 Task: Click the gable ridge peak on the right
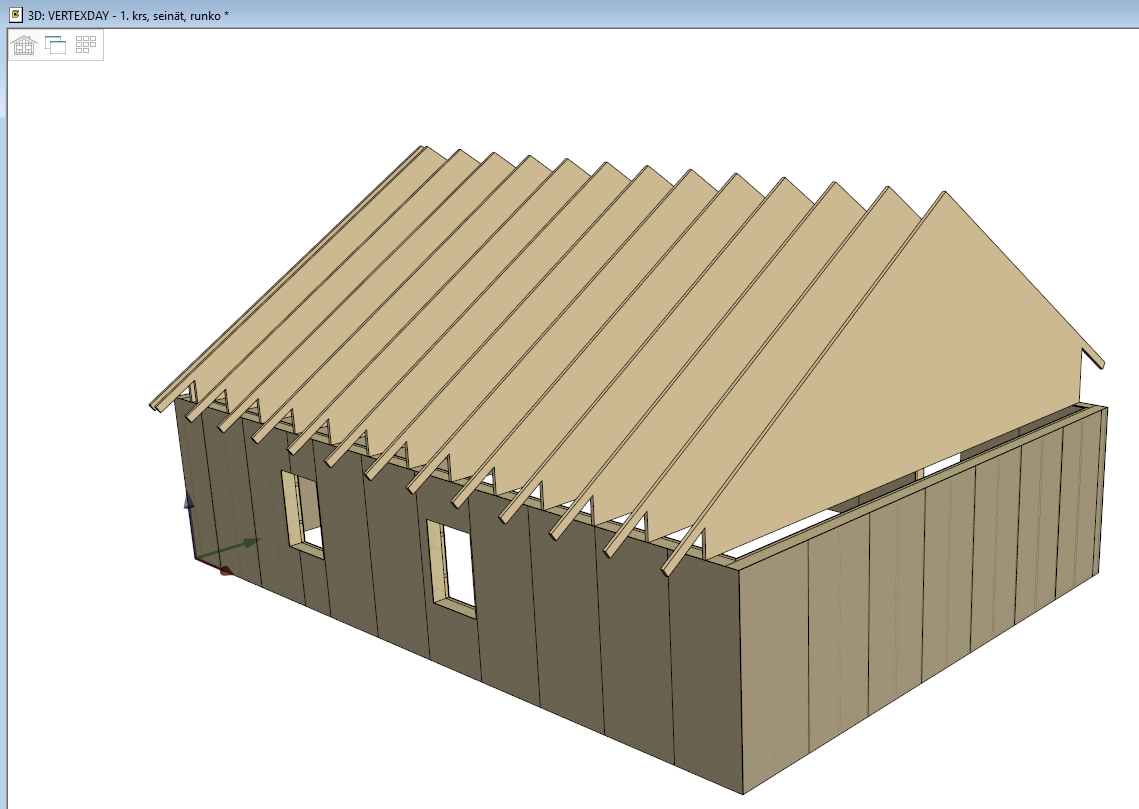(943, 194)
